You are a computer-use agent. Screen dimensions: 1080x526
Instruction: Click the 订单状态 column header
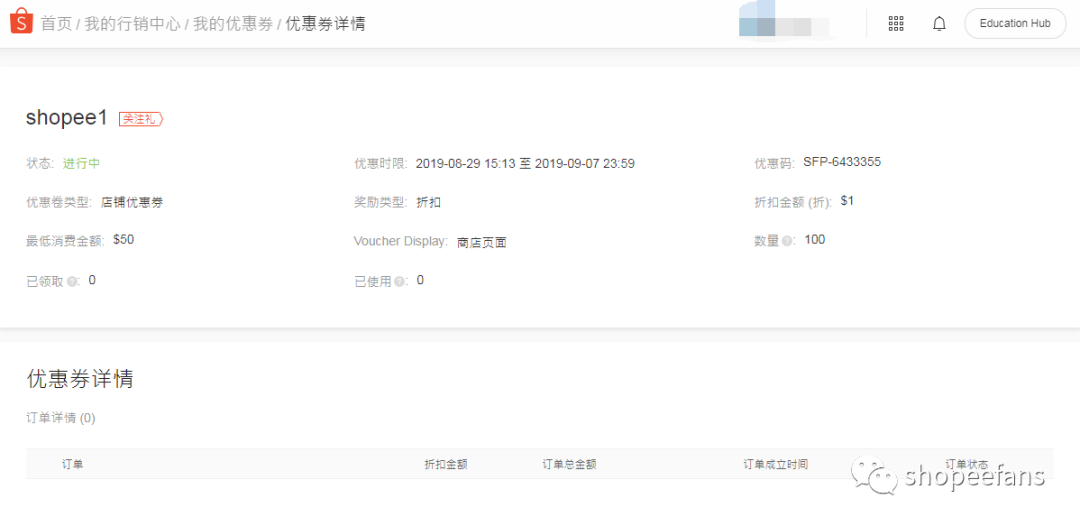[x=966, y=465]
